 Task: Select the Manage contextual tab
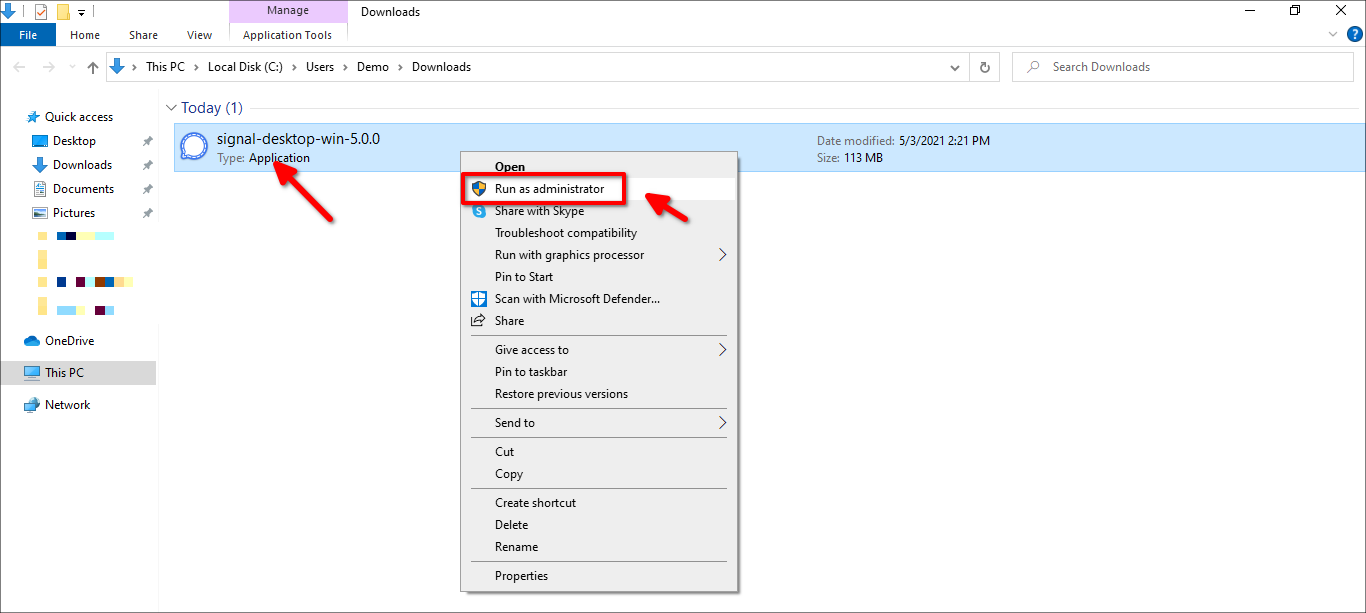click(x=288, y=11)
